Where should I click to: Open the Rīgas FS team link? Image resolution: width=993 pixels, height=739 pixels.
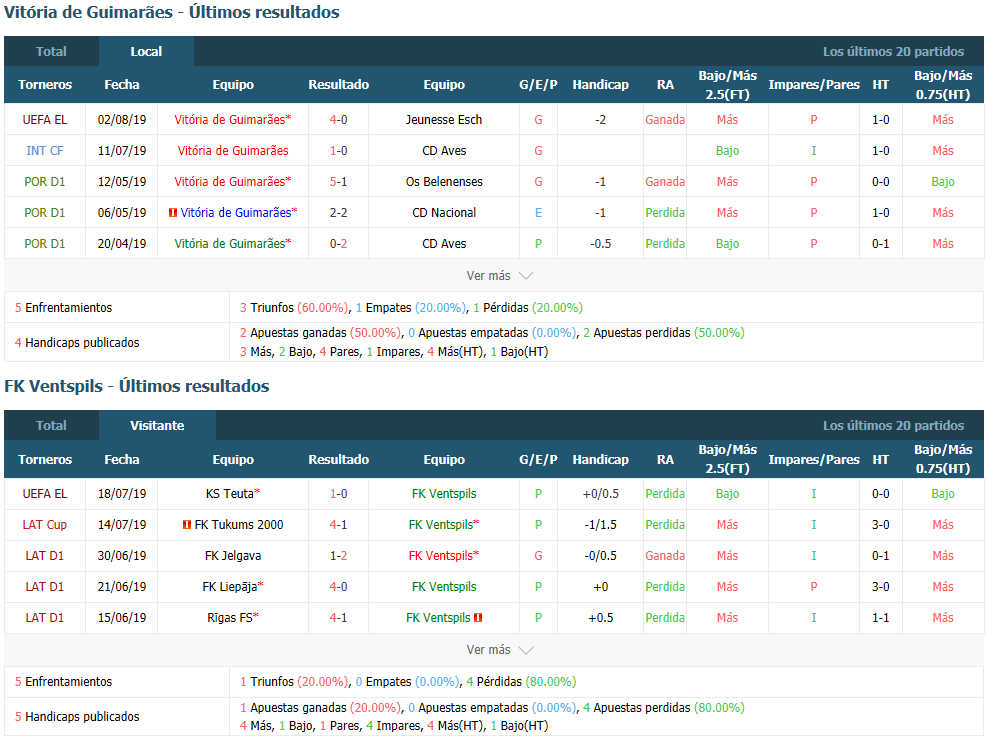[x=229, y=618]
